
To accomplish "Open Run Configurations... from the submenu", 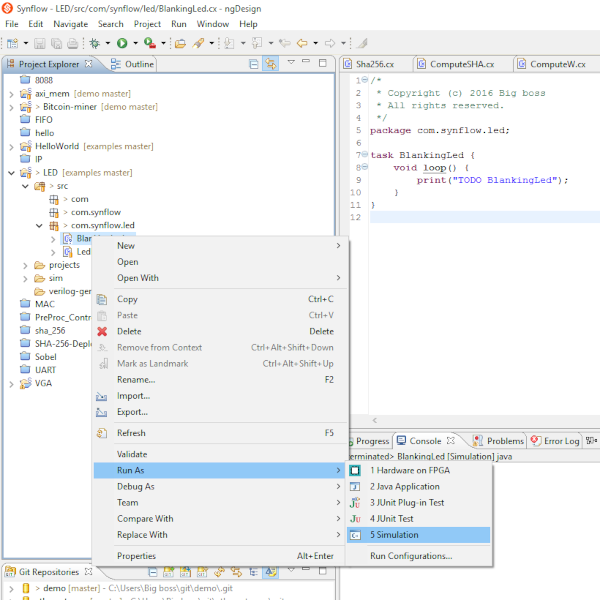I will point(411,556).
